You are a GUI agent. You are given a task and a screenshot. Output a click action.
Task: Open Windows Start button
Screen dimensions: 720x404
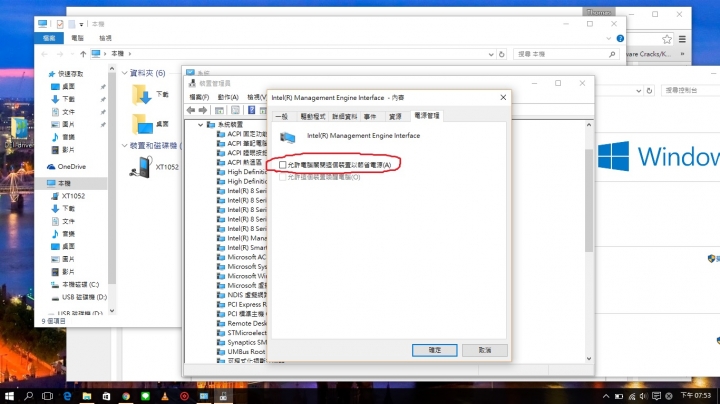[x=9, y=396]
